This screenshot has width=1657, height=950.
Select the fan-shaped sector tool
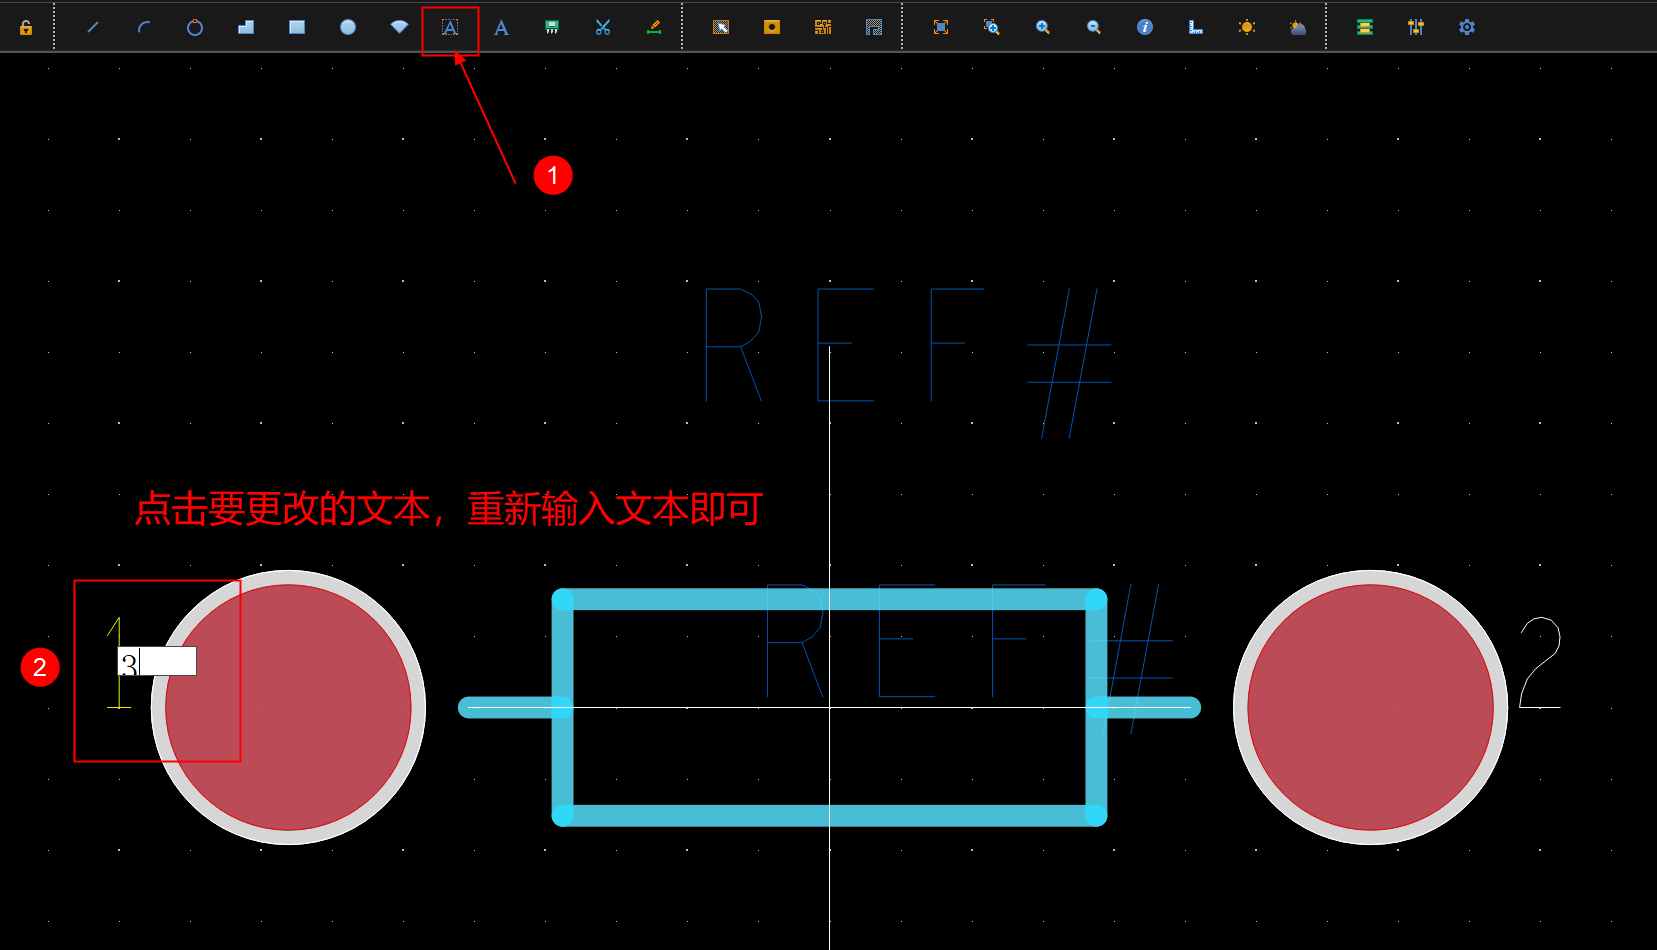point(399,28)
